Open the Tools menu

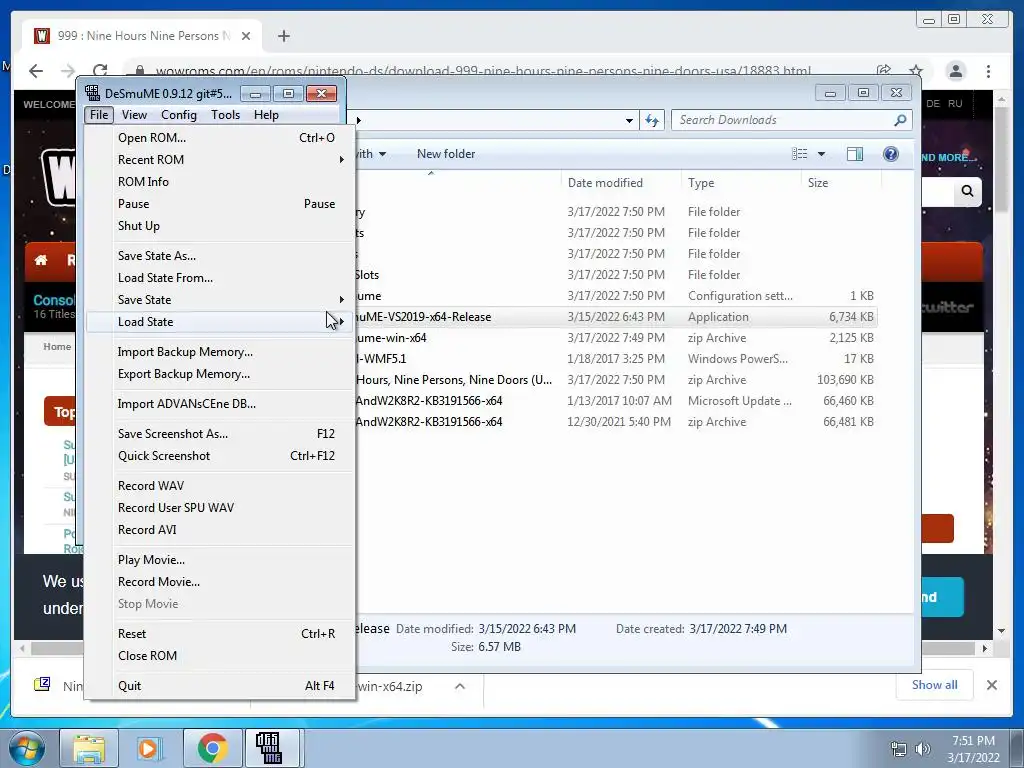225,115
